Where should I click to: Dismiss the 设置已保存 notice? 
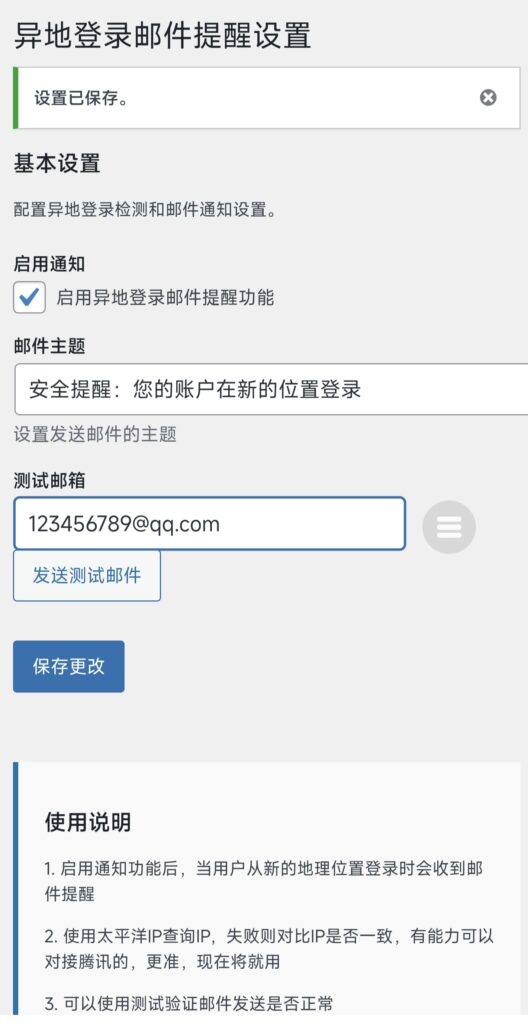pyautogui.click(x=487, y=98)
